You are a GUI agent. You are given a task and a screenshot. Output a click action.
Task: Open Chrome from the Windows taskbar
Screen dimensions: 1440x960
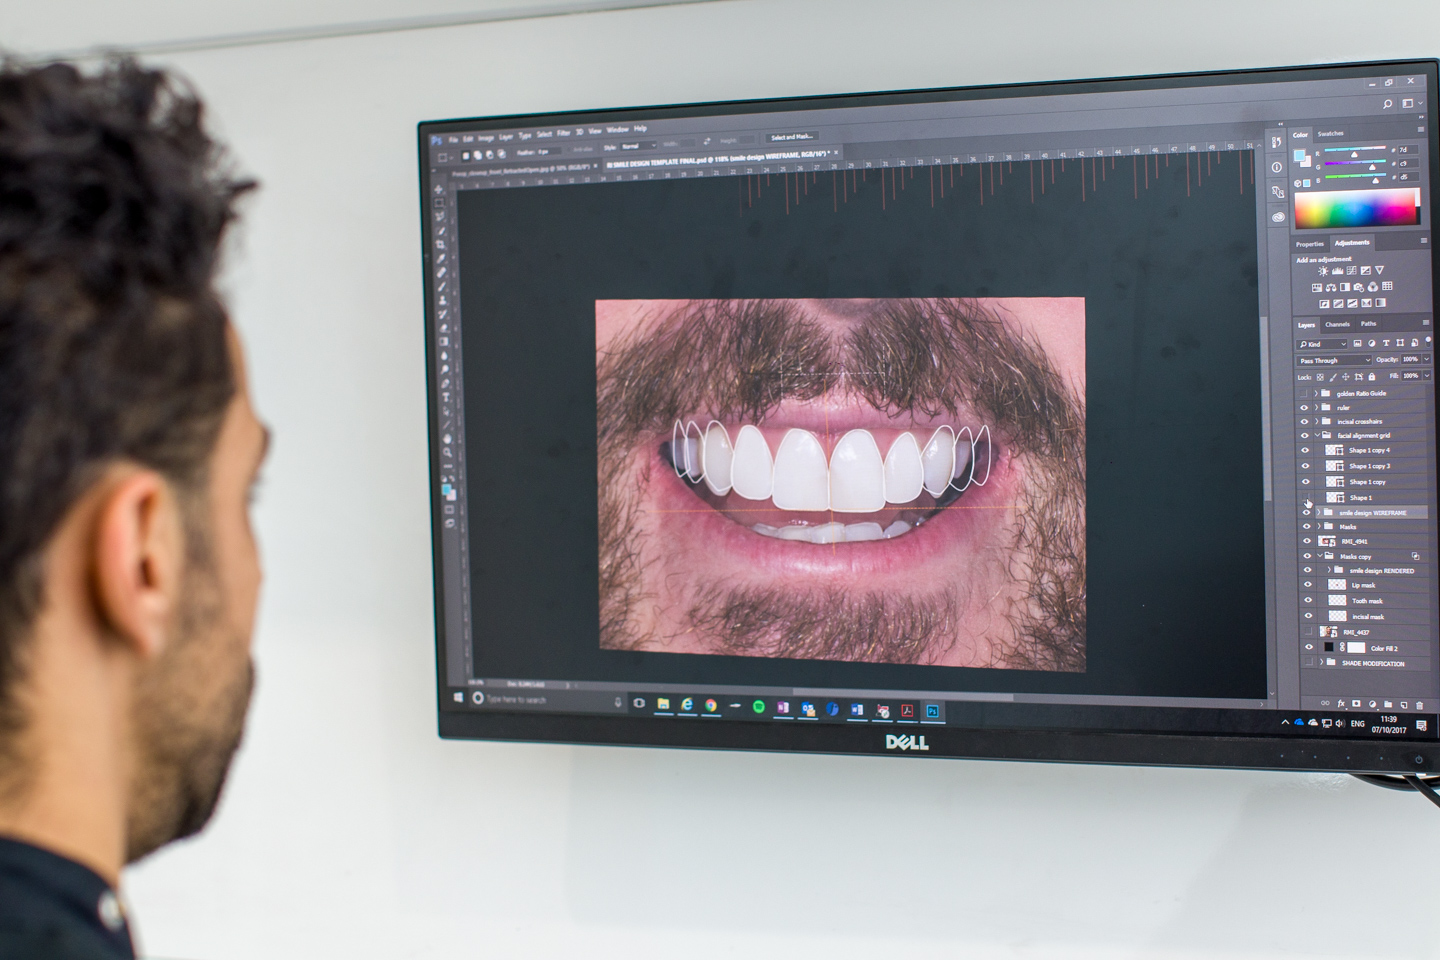coord(711,705)
